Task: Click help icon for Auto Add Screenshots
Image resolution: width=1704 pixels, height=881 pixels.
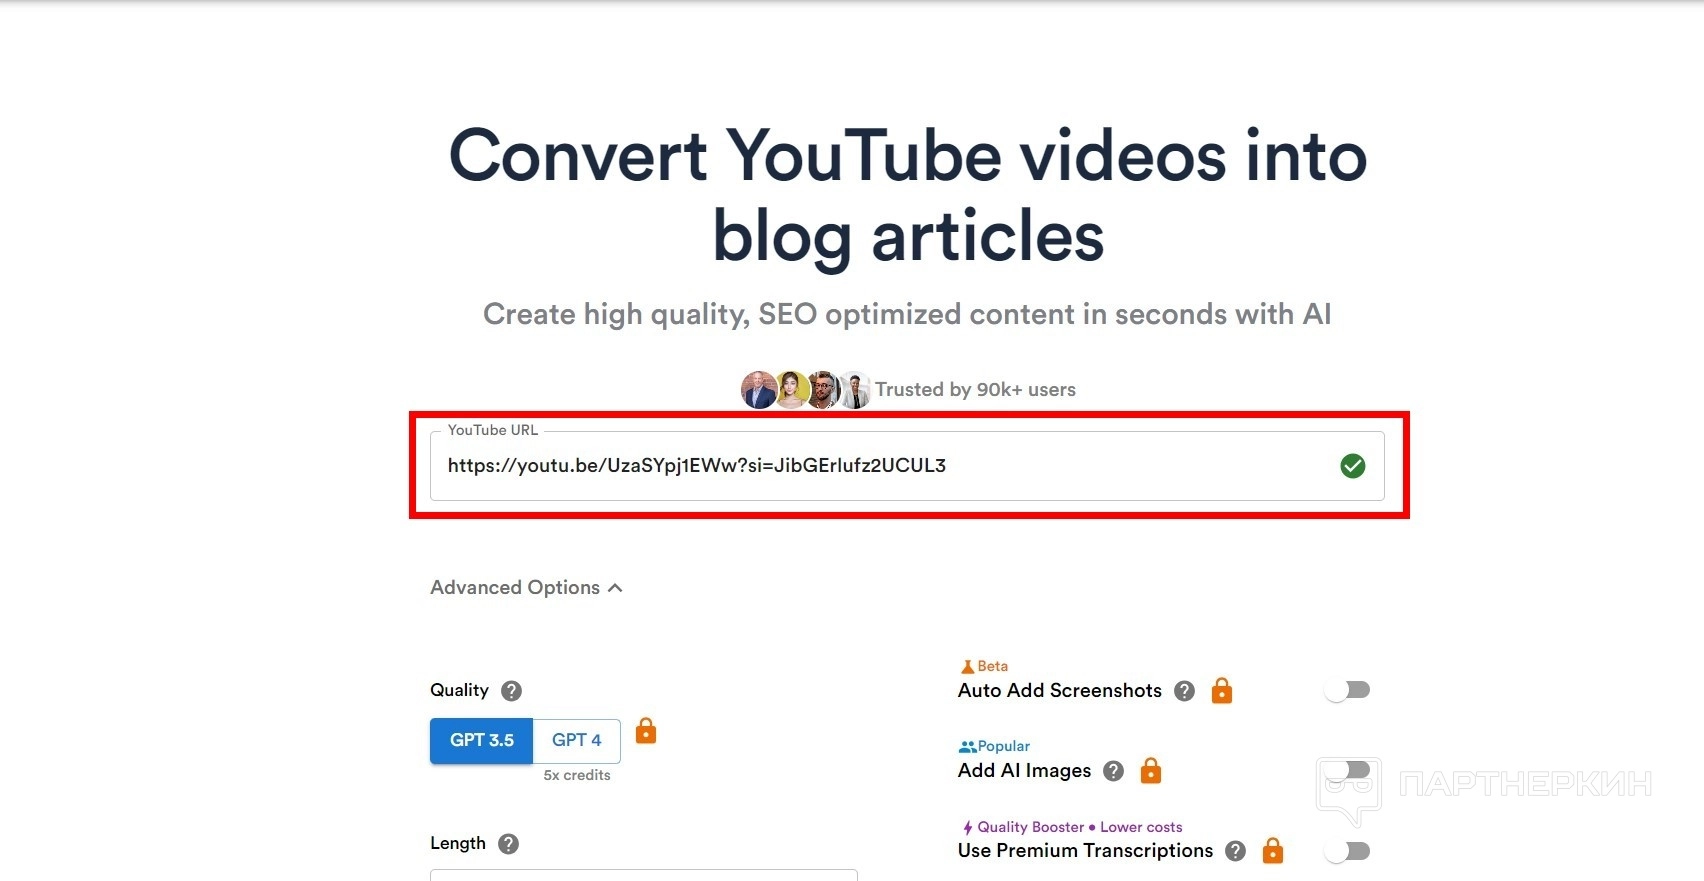Action: [x=1184, y=691]
